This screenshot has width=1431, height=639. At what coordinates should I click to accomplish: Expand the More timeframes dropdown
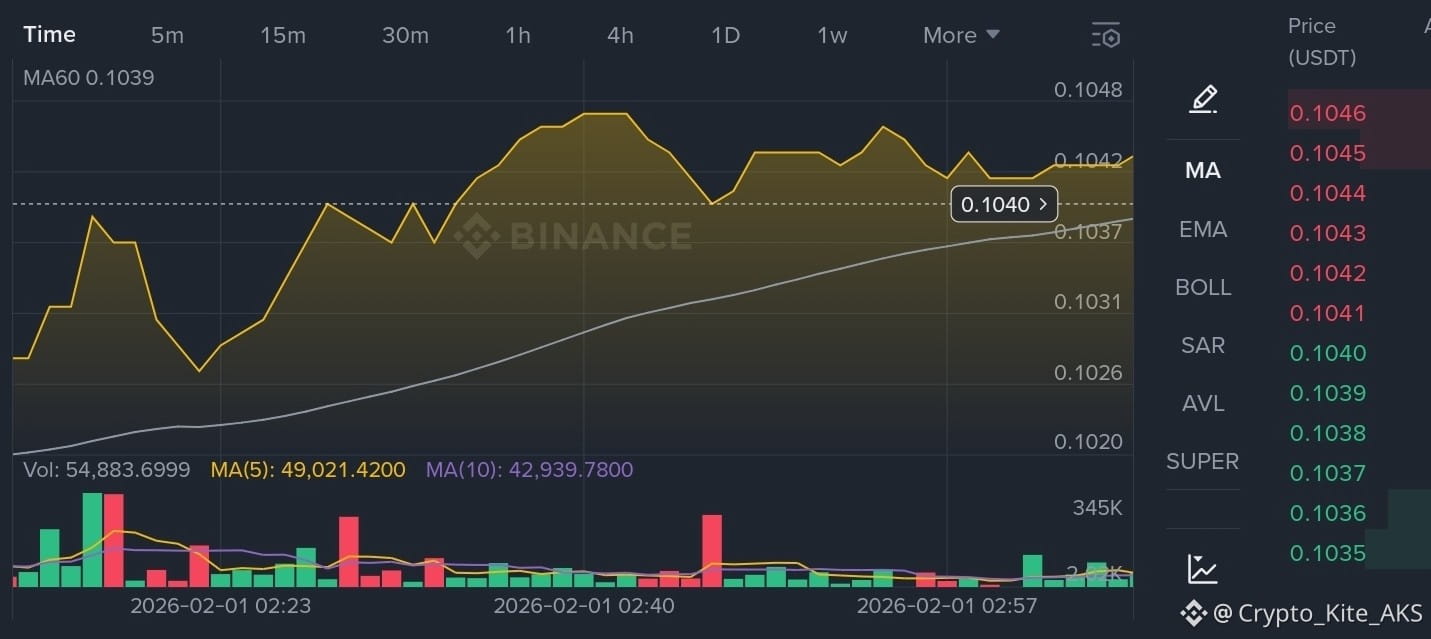961,36
